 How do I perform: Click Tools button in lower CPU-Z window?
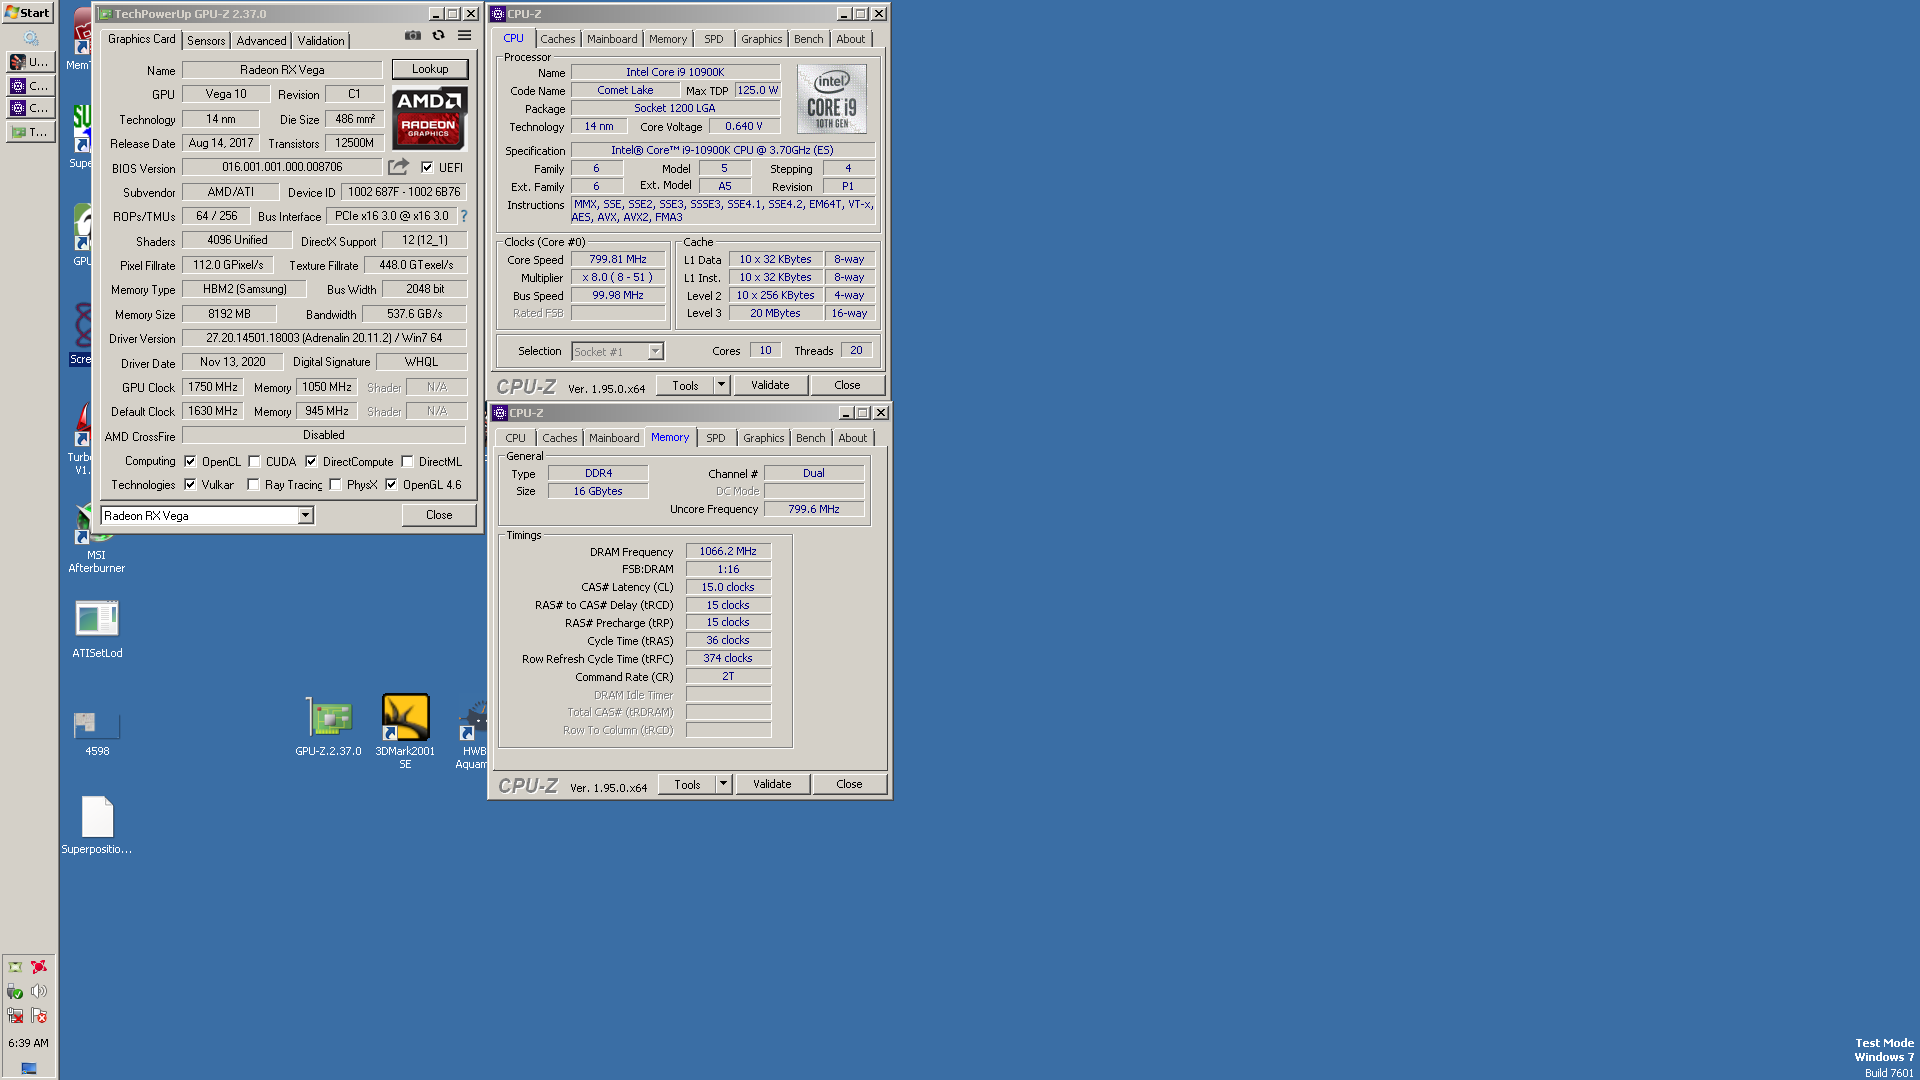point(687,784)
